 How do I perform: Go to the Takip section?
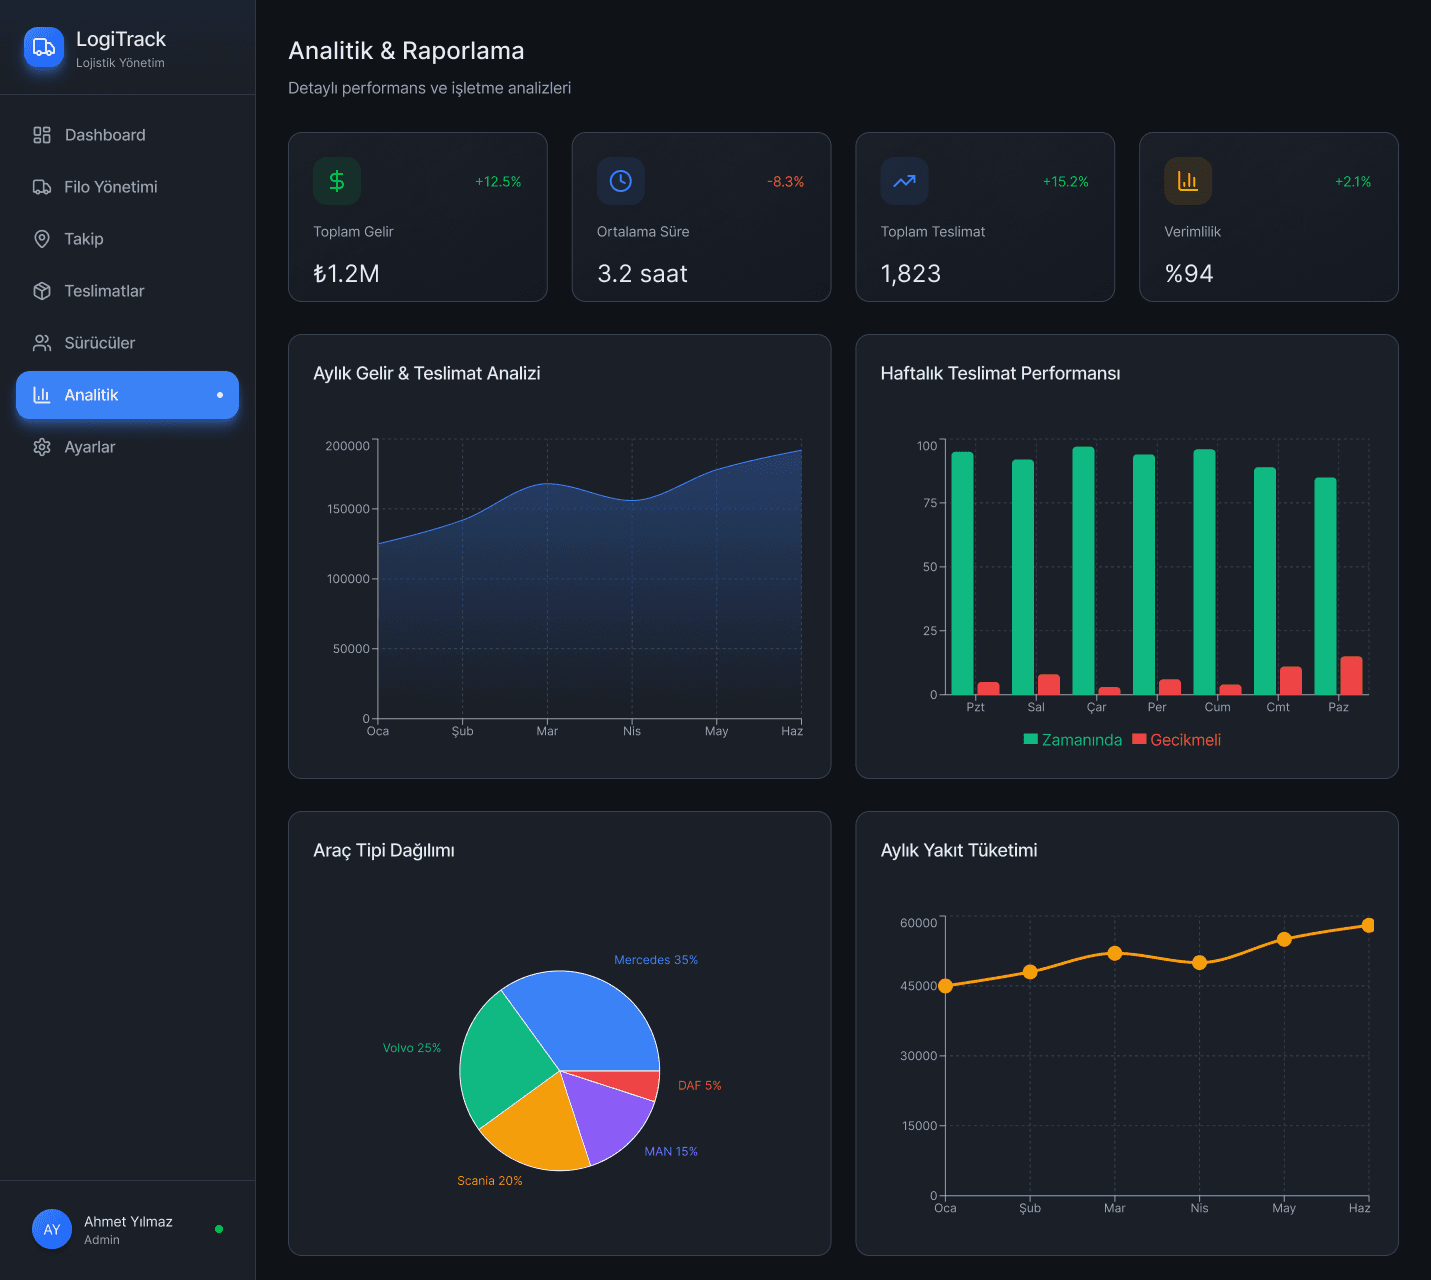(128, 239)
